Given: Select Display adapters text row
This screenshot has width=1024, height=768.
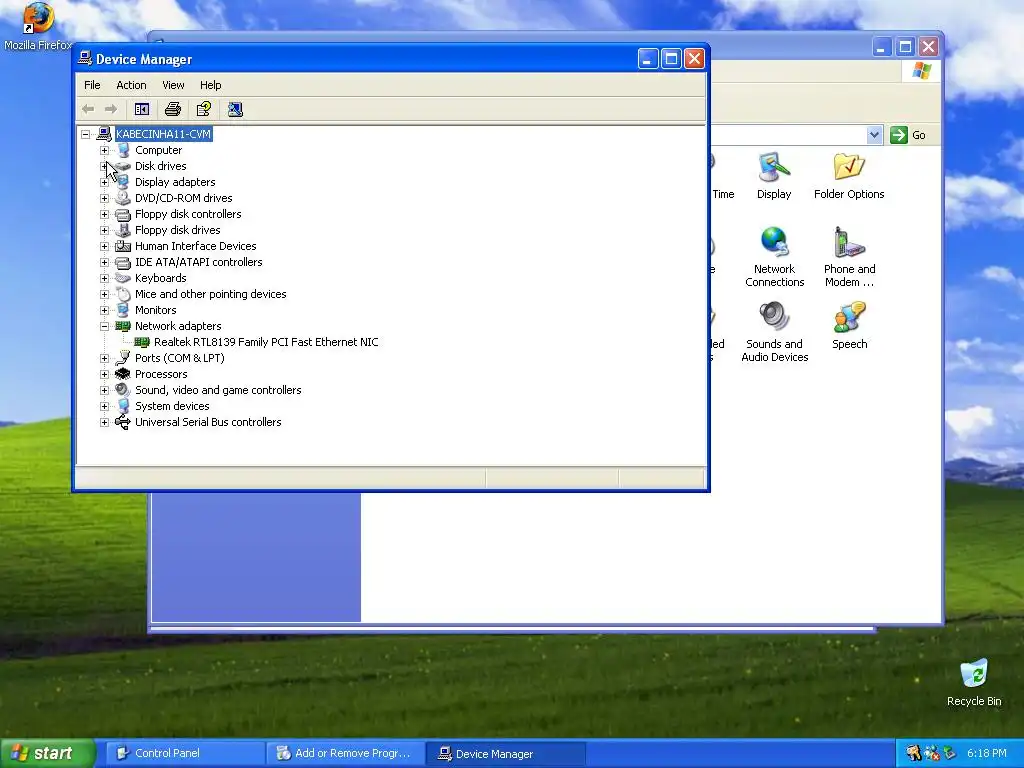Looking at the screenshot, I should click(175, 182).
